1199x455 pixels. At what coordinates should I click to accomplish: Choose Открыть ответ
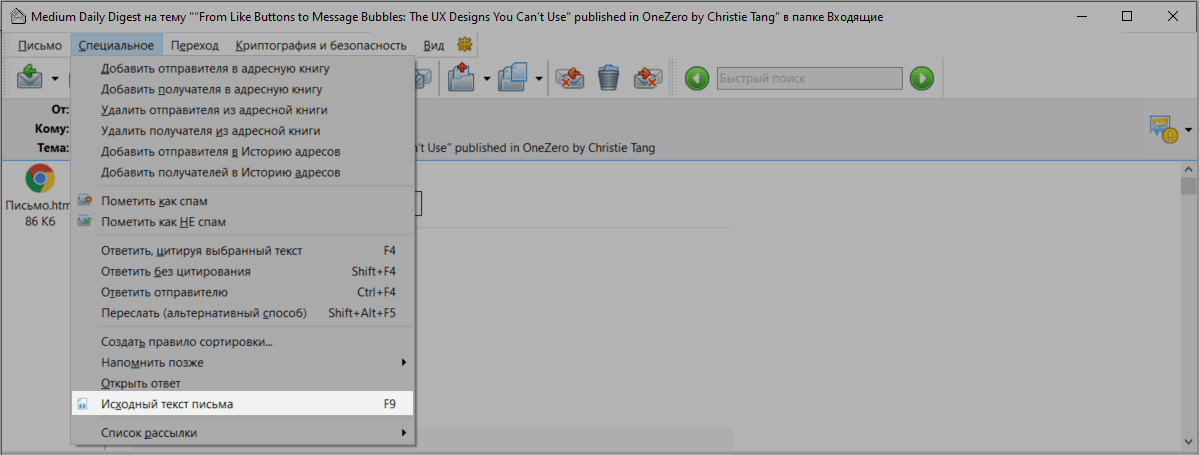click(243, 382)
